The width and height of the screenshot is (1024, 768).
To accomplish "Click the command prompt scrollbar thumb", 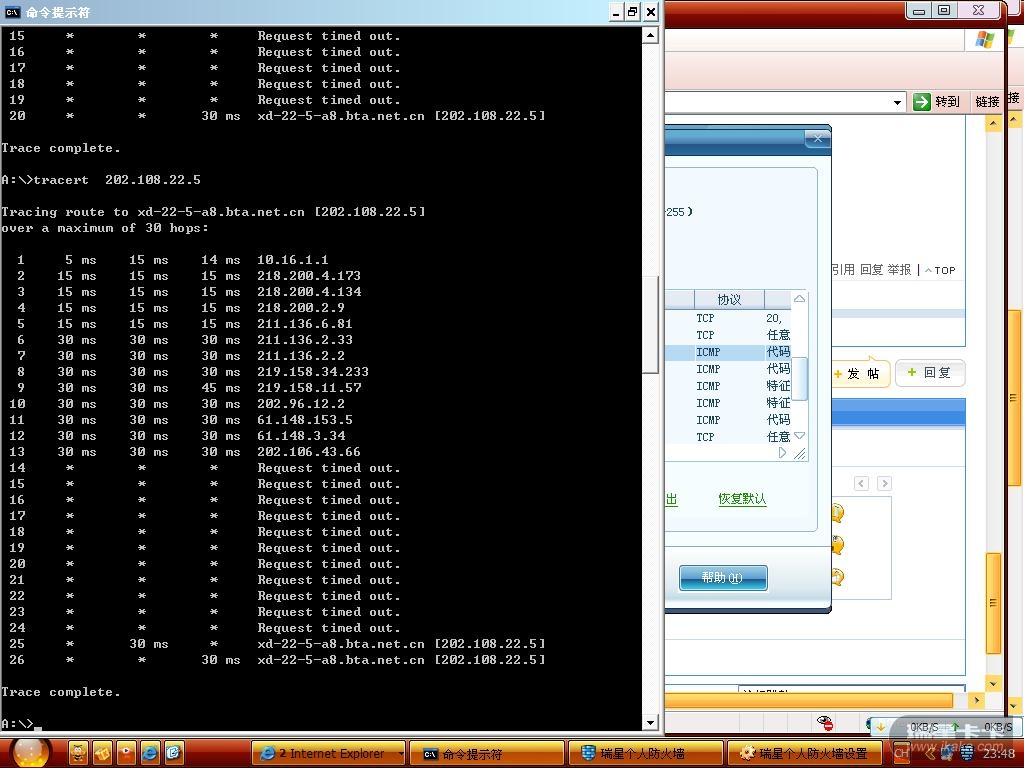I will pos(650,325).
